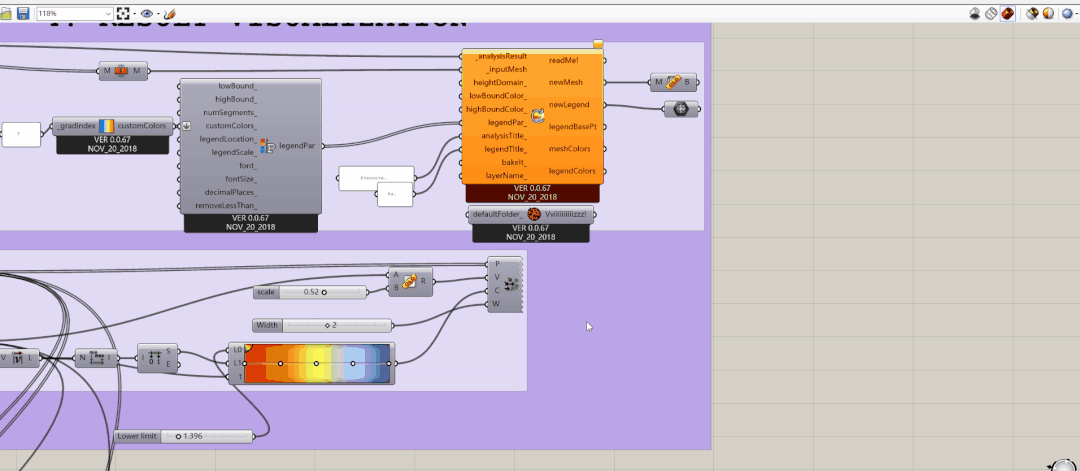
Task: Click the _analysisResult input
Action: [x=501, y=56]
